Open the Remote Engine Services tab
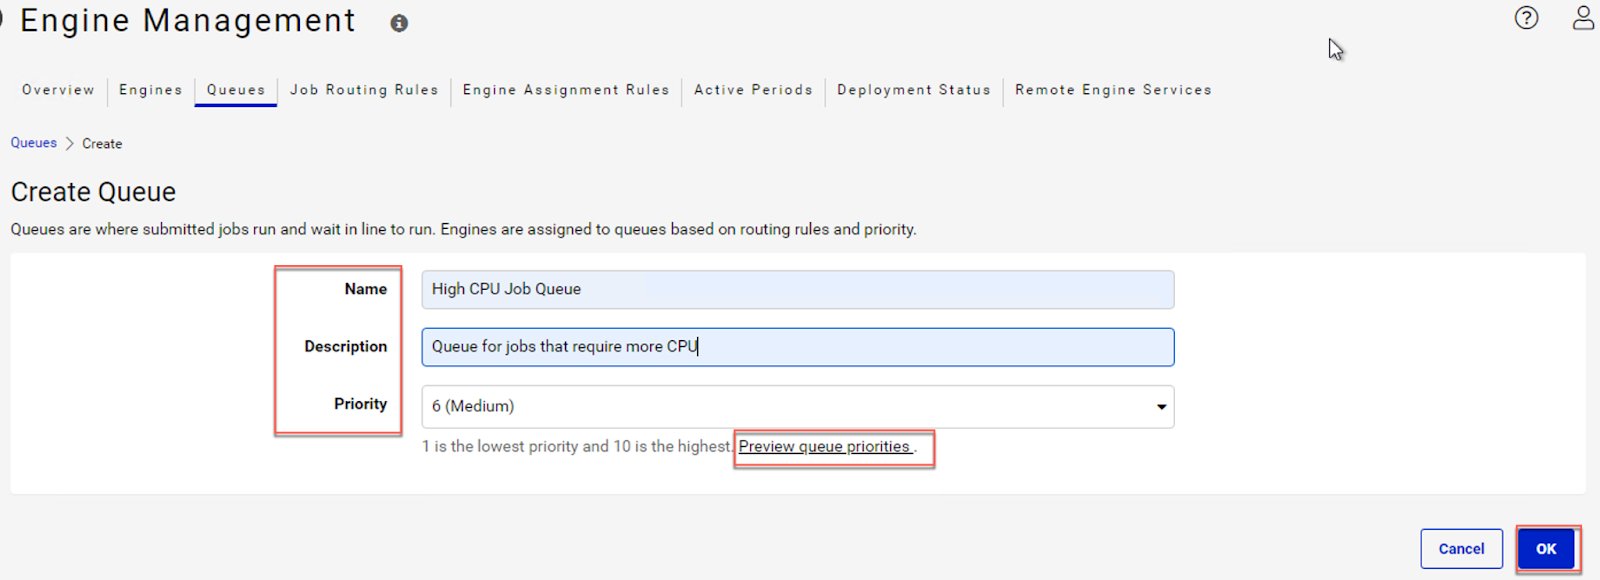The image size is (1600, 580). pyautogui.click(x=1113, y=90)
